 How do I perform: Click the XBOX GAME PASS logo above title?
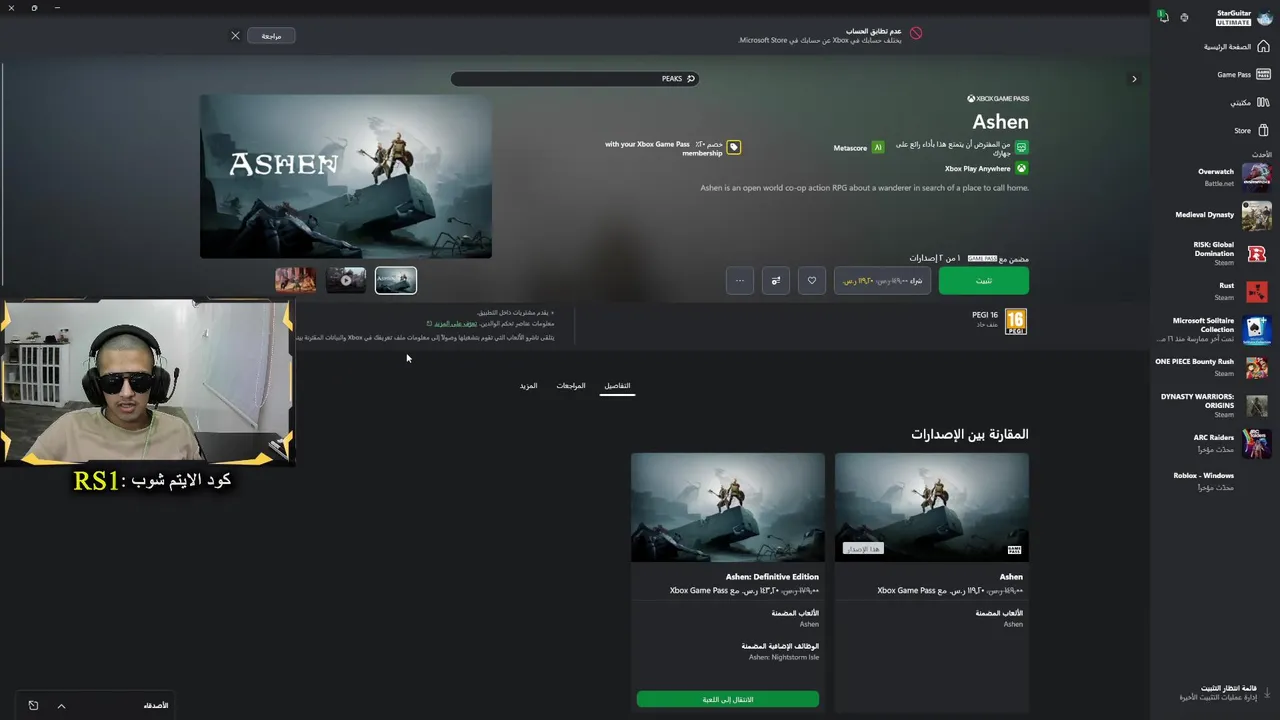(x=998, y=99)
